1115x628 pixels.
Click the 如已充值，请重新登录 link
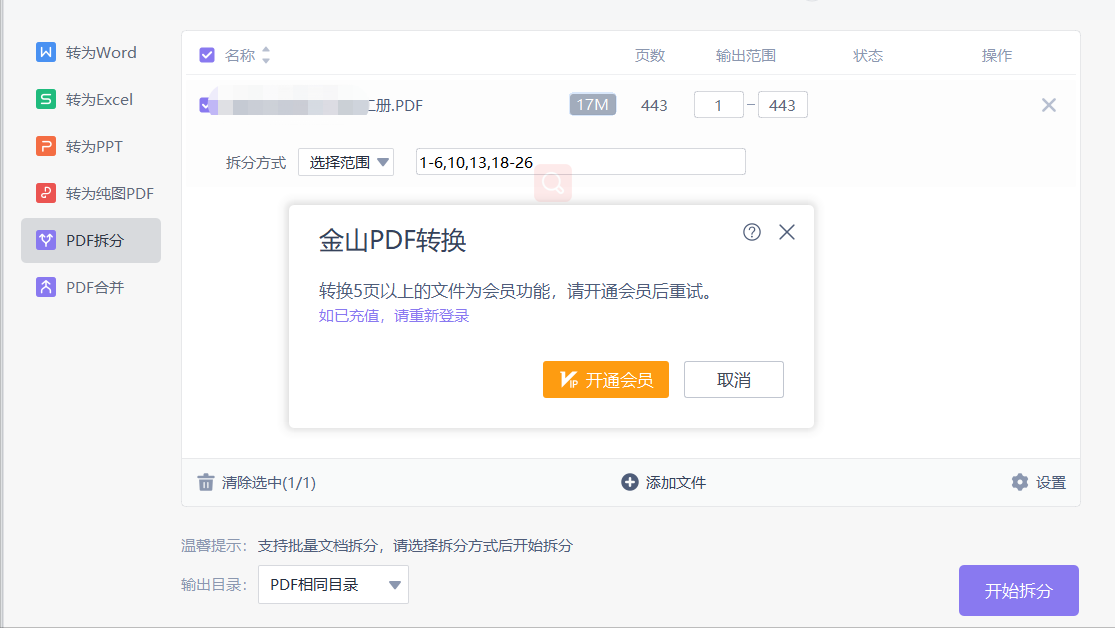click(x=394, y=316)
